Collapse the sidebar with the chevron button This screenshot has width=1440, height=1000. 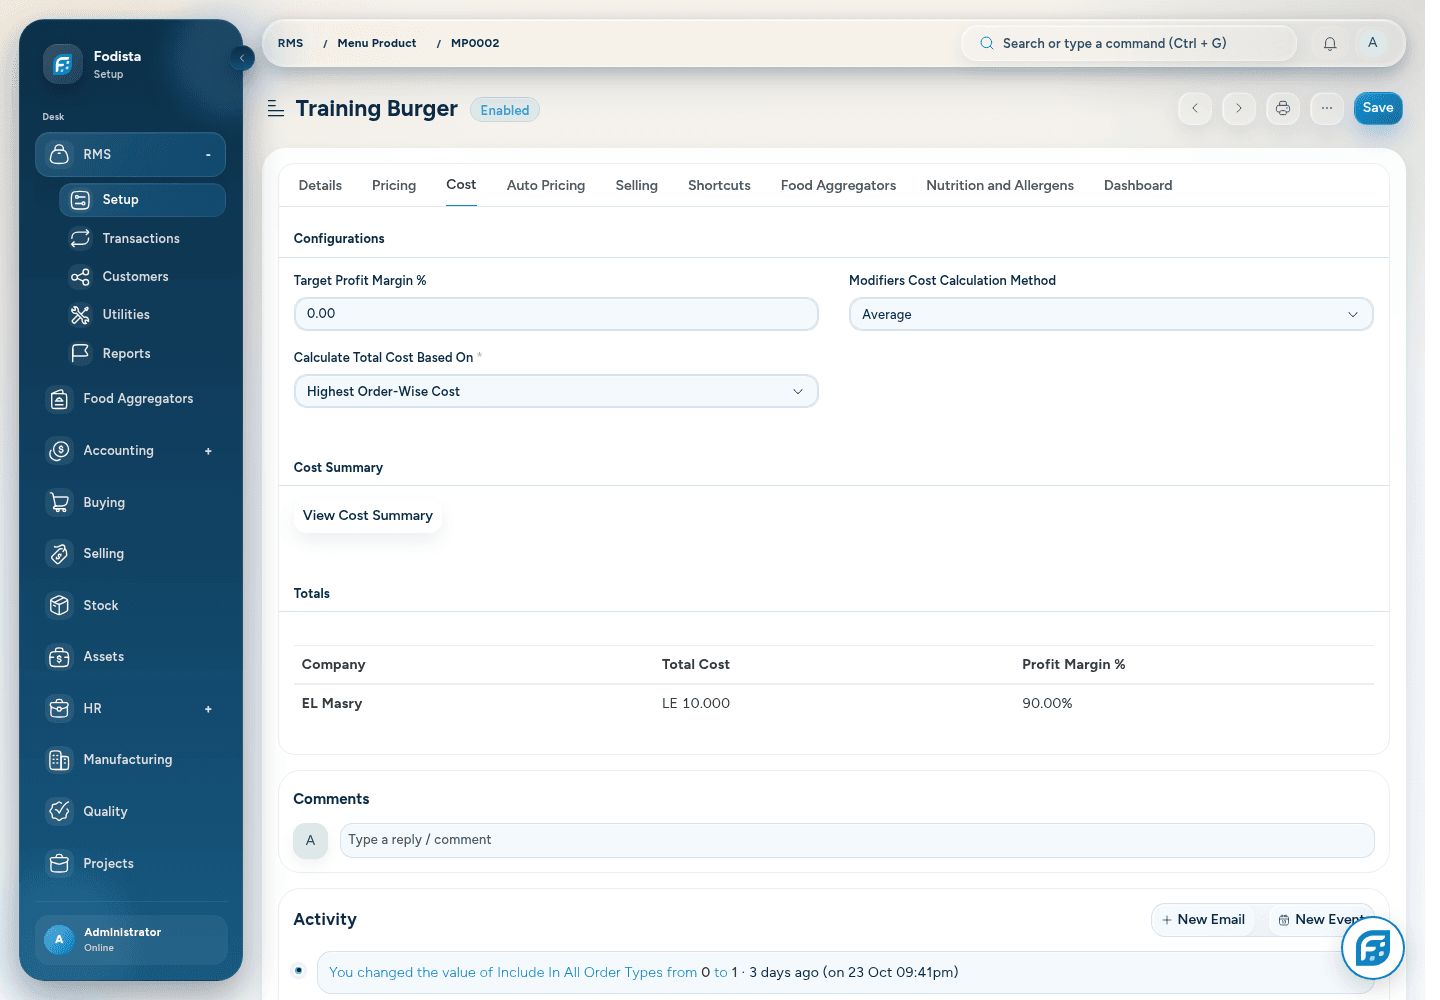click(x=241, y=58)
